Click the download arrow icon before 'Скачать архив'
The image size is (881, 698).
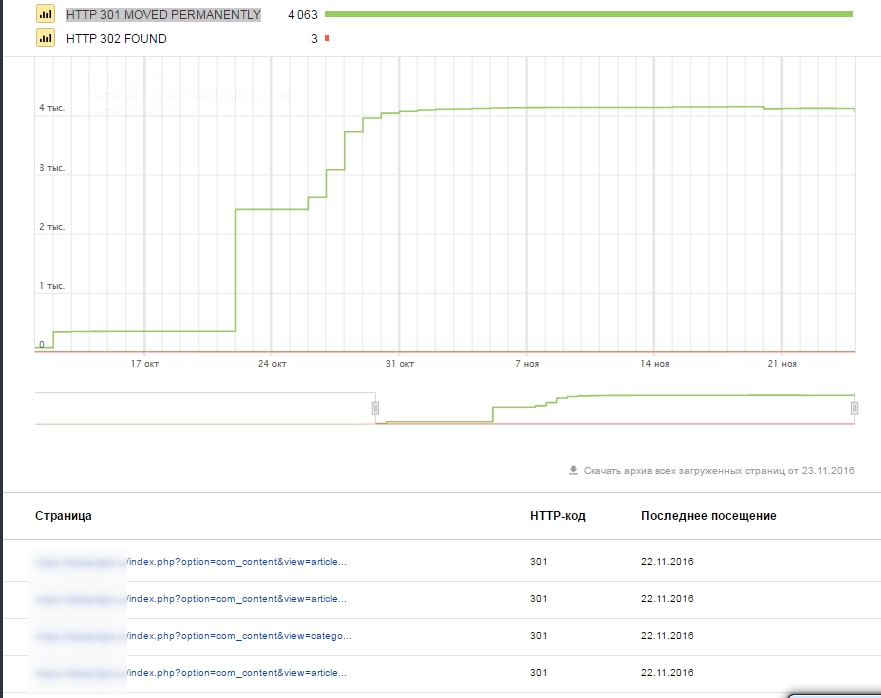[x=573, y=470]
